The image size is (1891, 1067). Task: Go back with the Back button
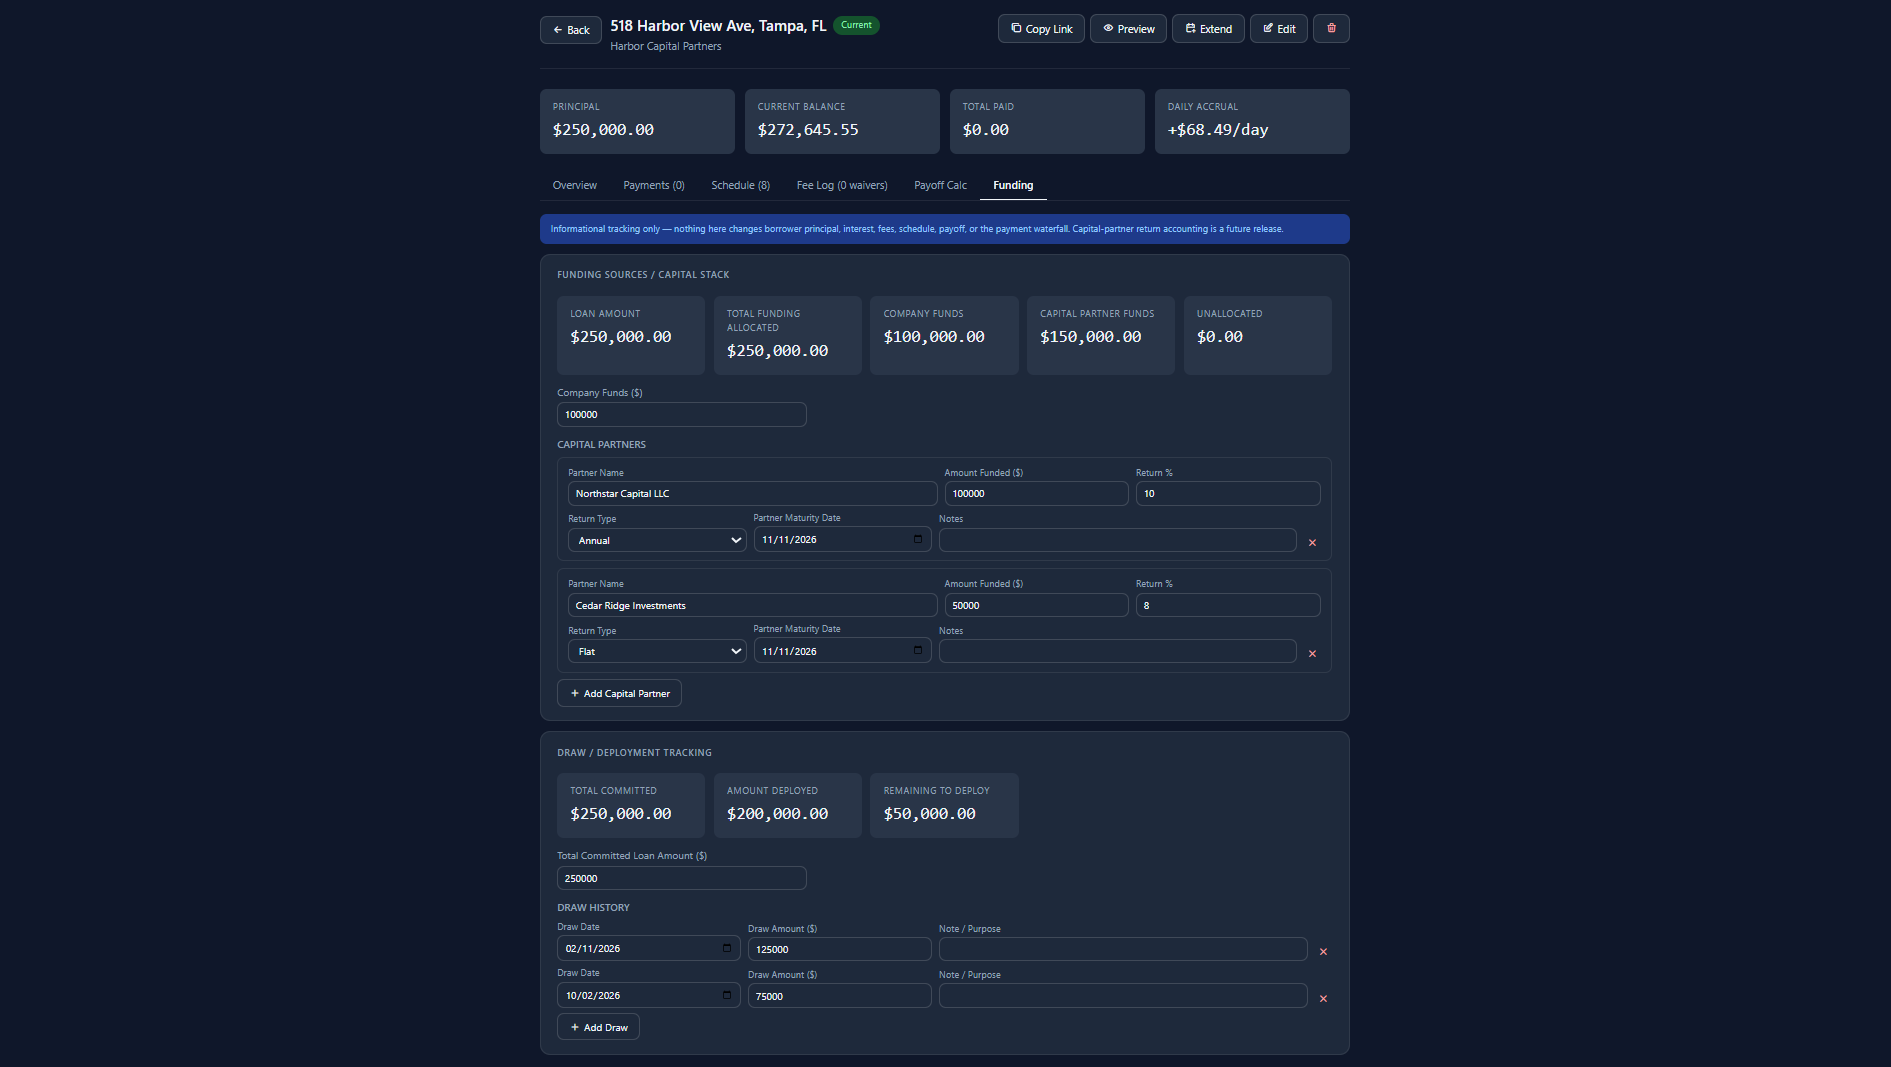pyautogui.click(x=571, y=30)
